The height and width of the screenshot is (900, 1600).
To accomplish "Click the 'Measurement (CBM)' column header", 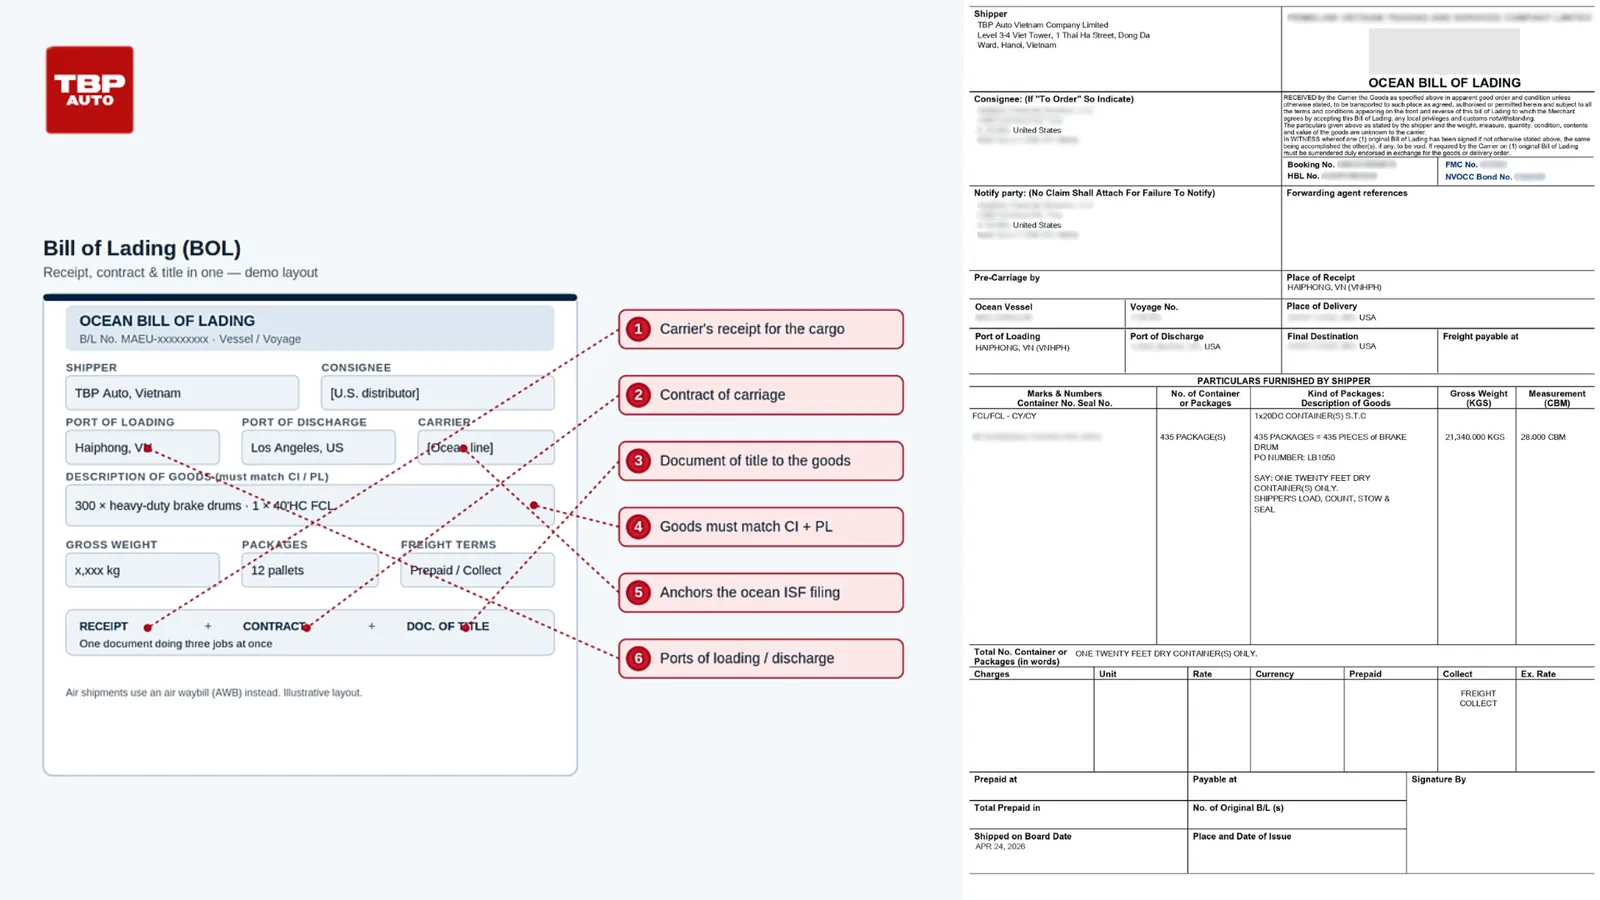I will coord(1556,398).
